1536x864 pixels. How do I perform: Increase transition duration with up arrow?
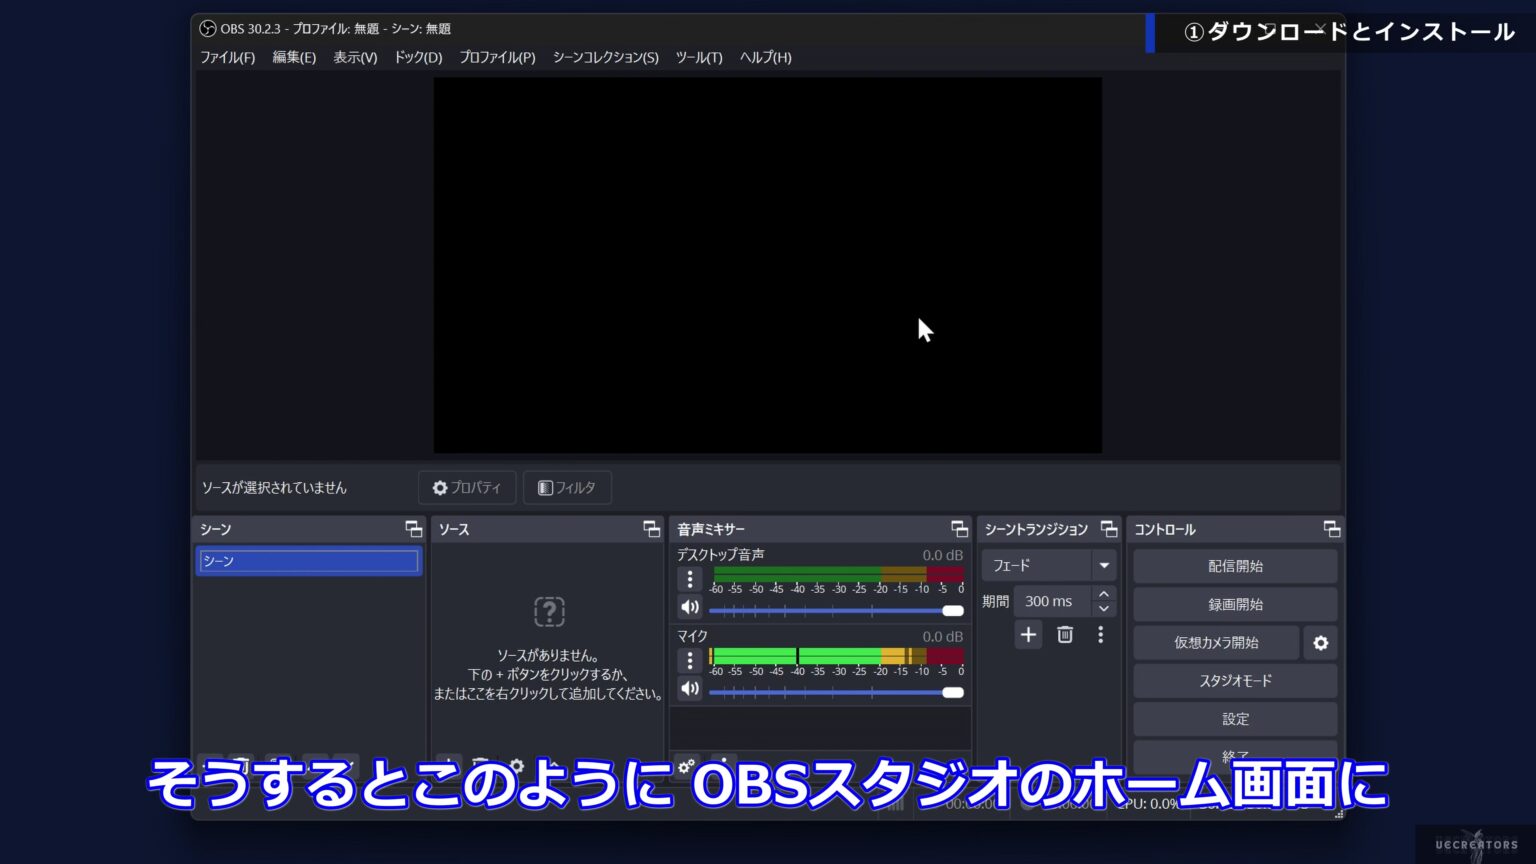pyautogui.click(x=1103, y=594)
